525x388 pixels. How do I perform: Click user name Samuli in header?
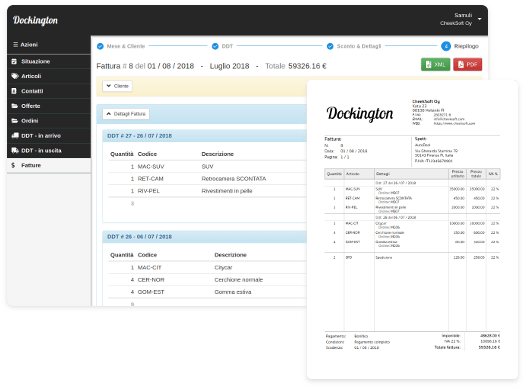[x=463, y=15]
